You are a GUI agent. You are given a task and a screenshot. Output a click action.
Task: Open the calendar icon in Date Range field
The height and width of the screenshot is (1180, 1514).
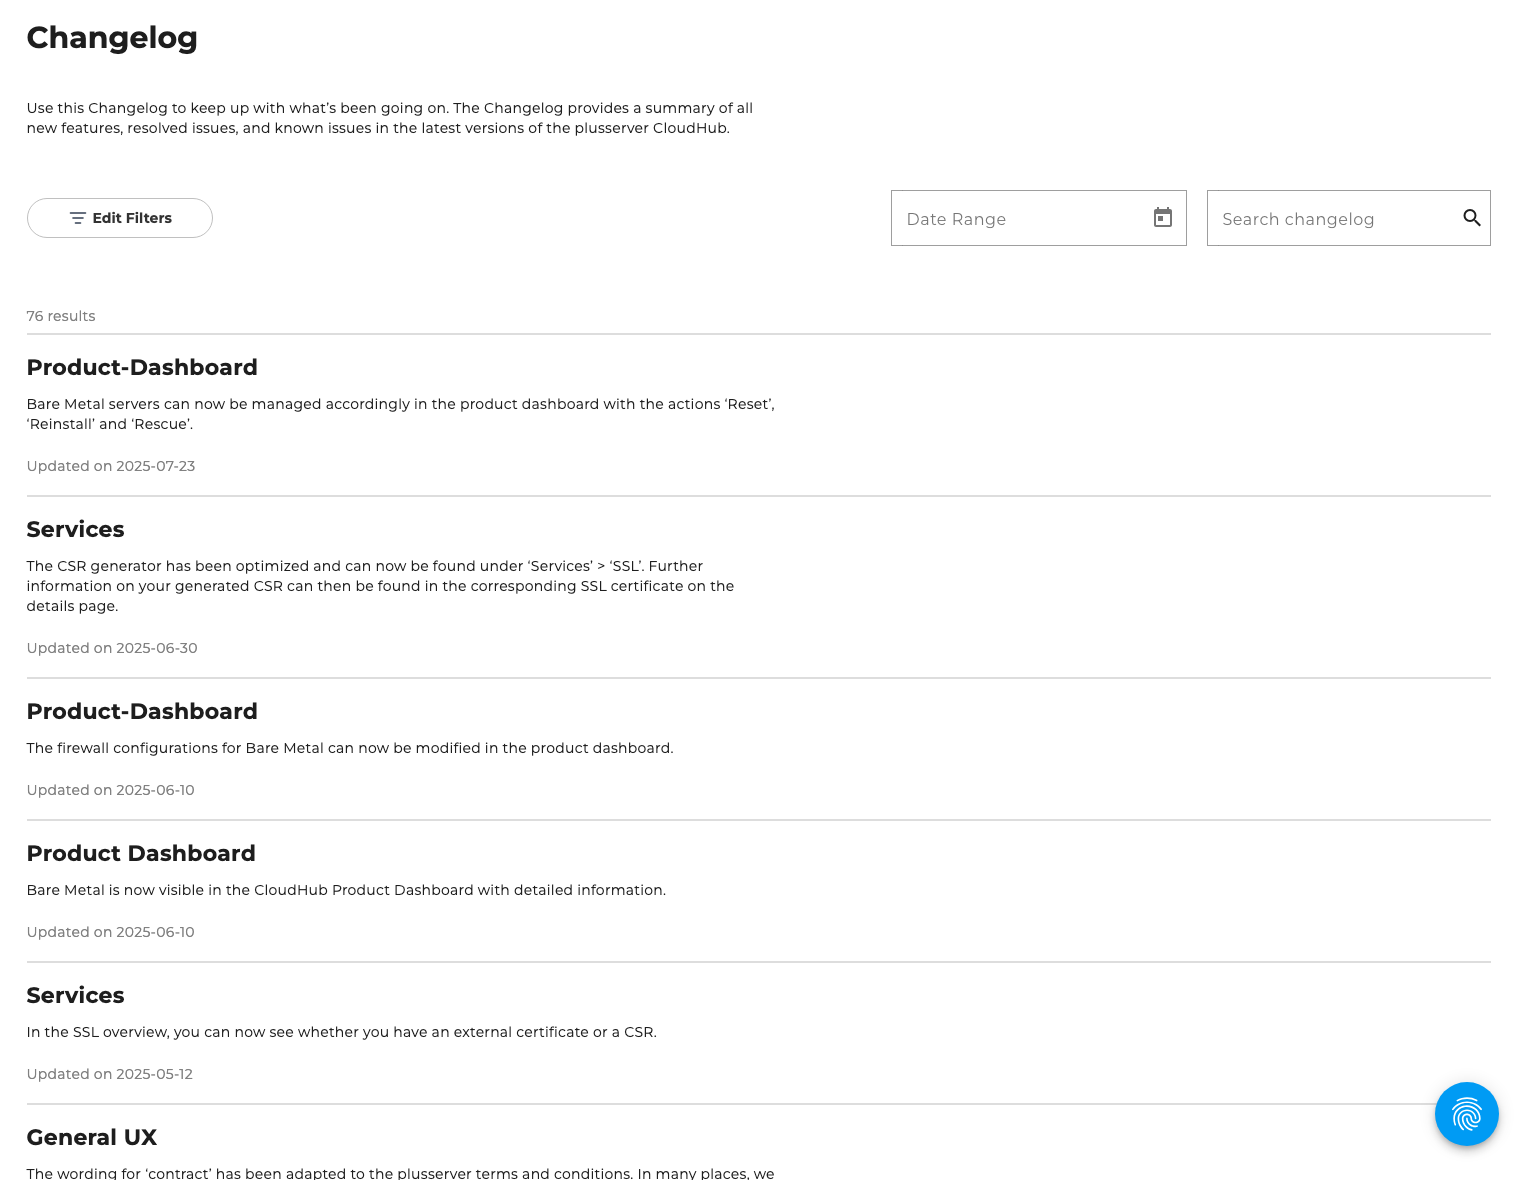click(x=1163, y=217)
